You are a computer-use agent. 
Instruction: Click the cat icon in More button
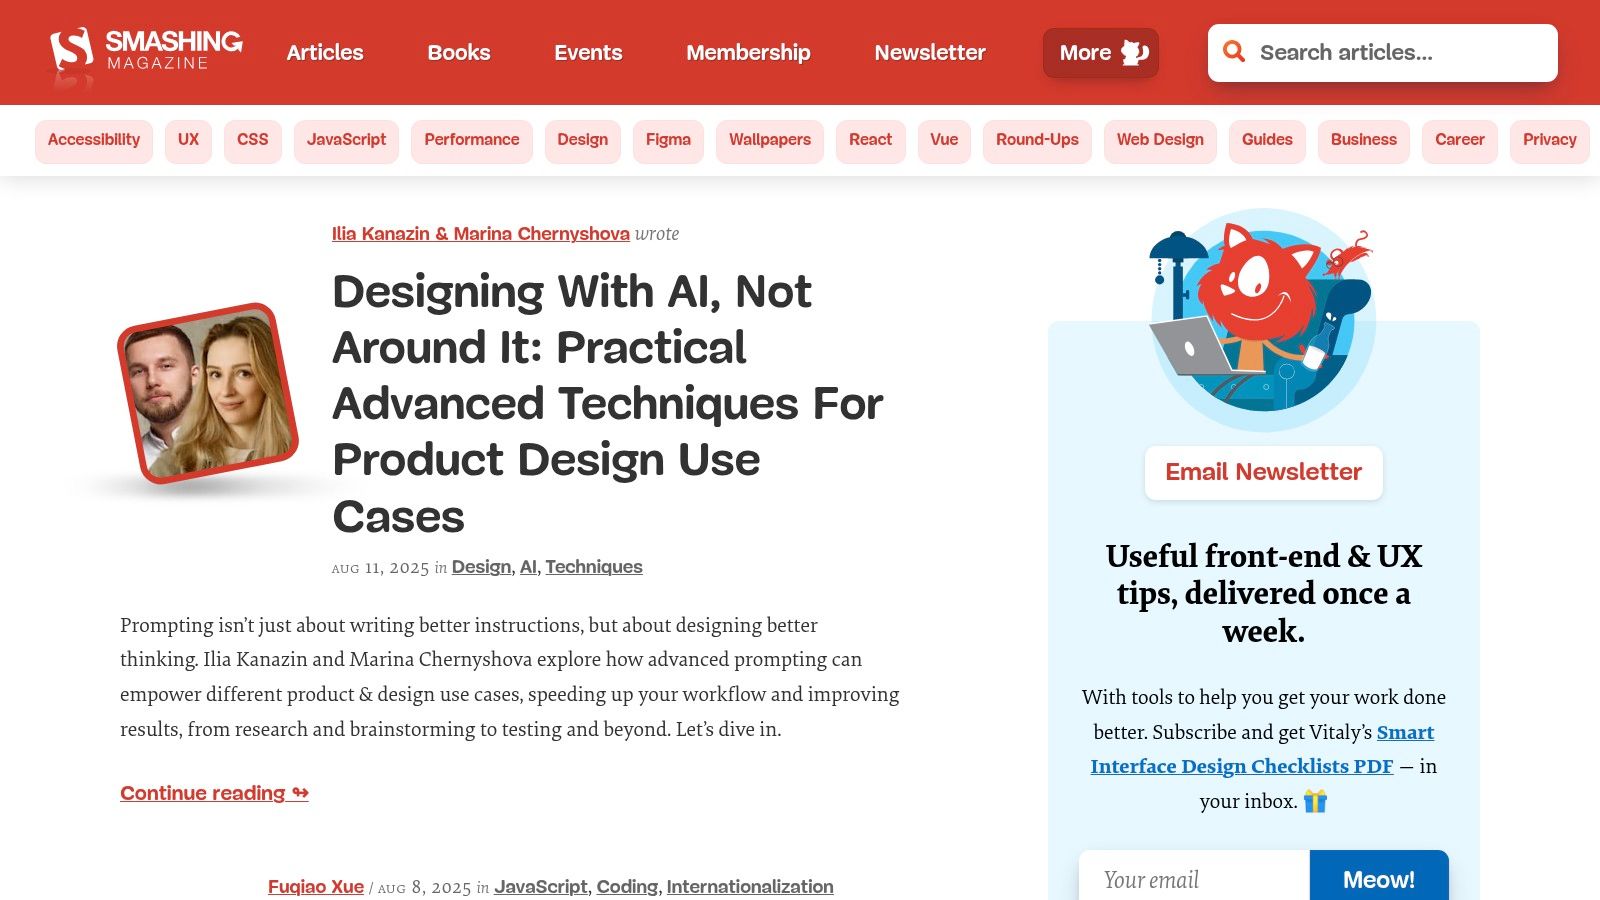click(x=1135, y=52)
